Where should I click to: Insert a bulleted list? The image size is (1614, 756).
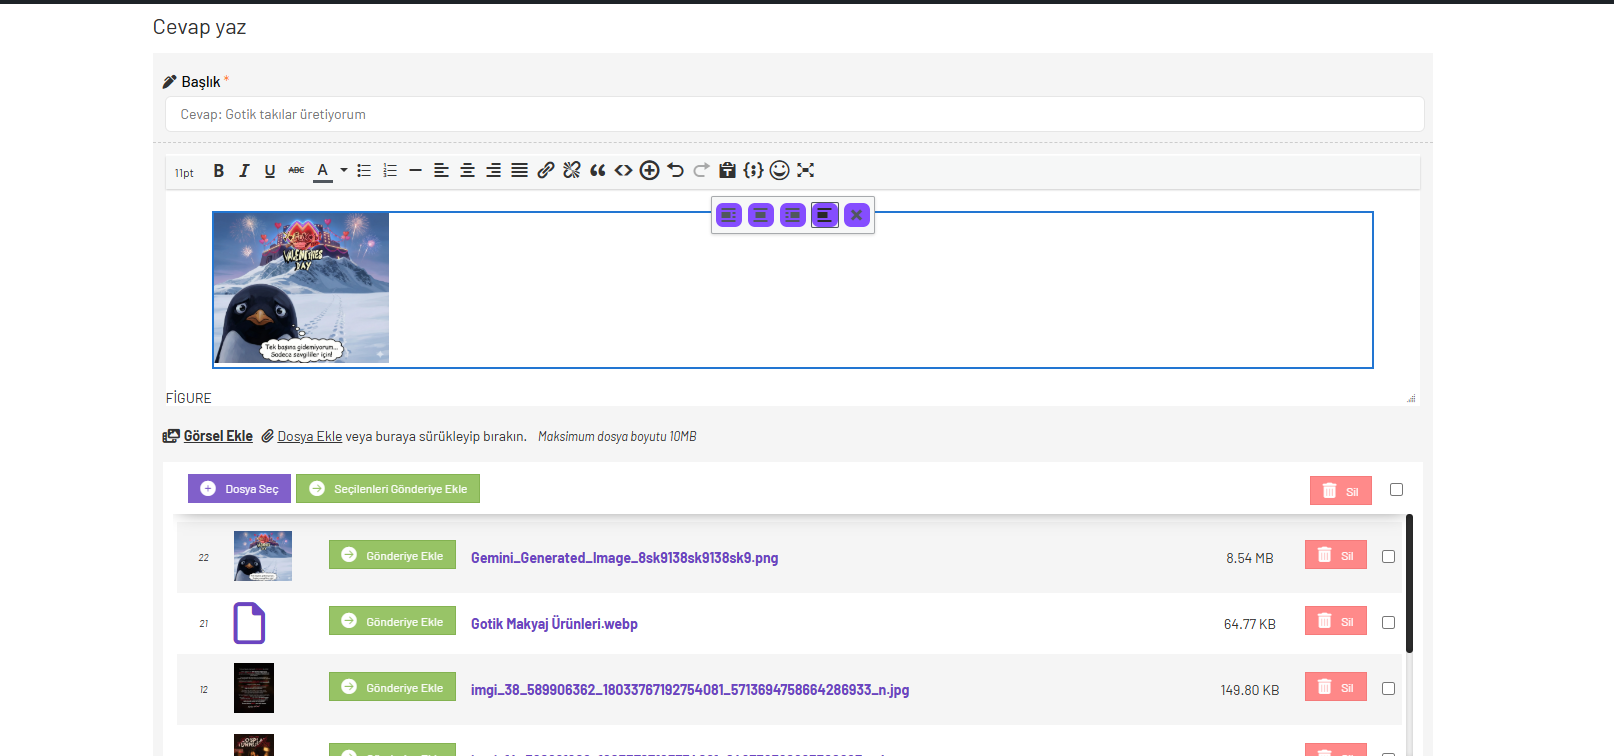(364, 171)
